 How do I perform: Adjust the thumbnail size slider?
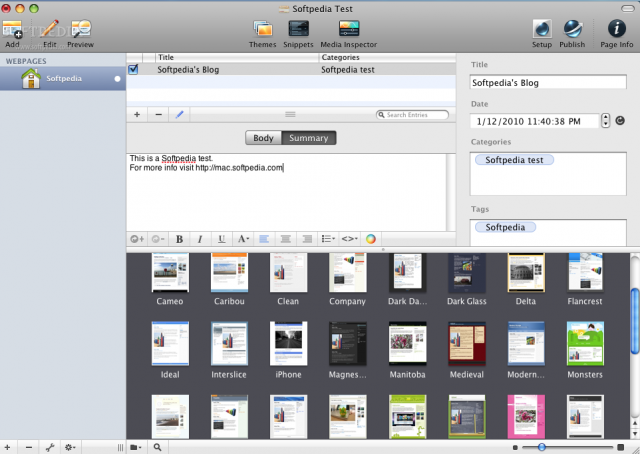542,447
